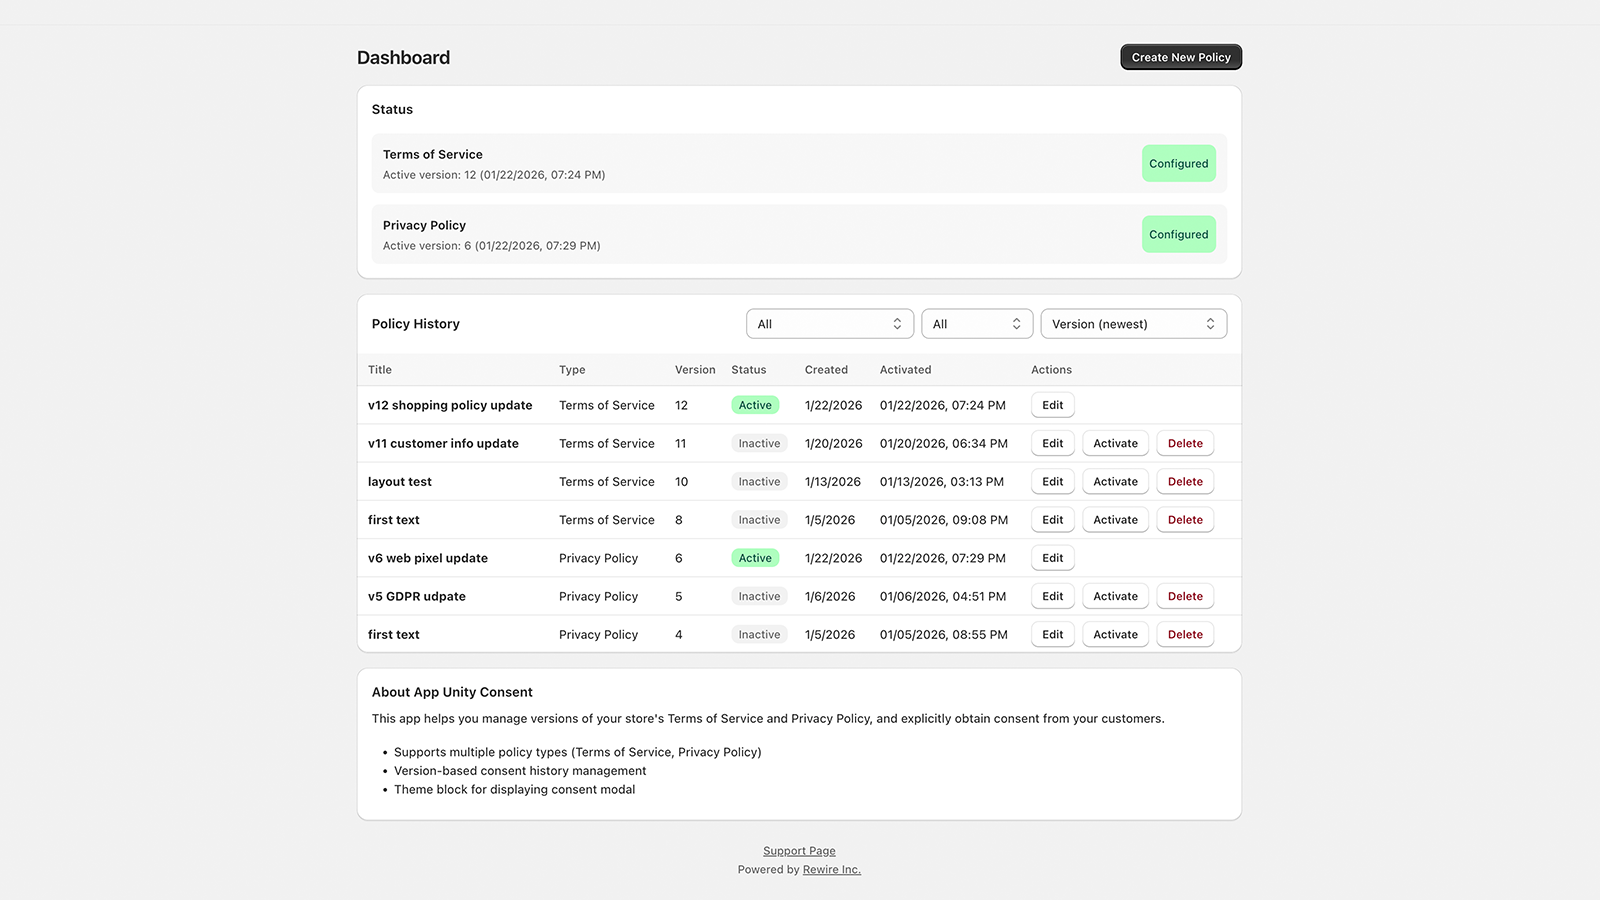Edit the layout test policy

point(1053,481)
